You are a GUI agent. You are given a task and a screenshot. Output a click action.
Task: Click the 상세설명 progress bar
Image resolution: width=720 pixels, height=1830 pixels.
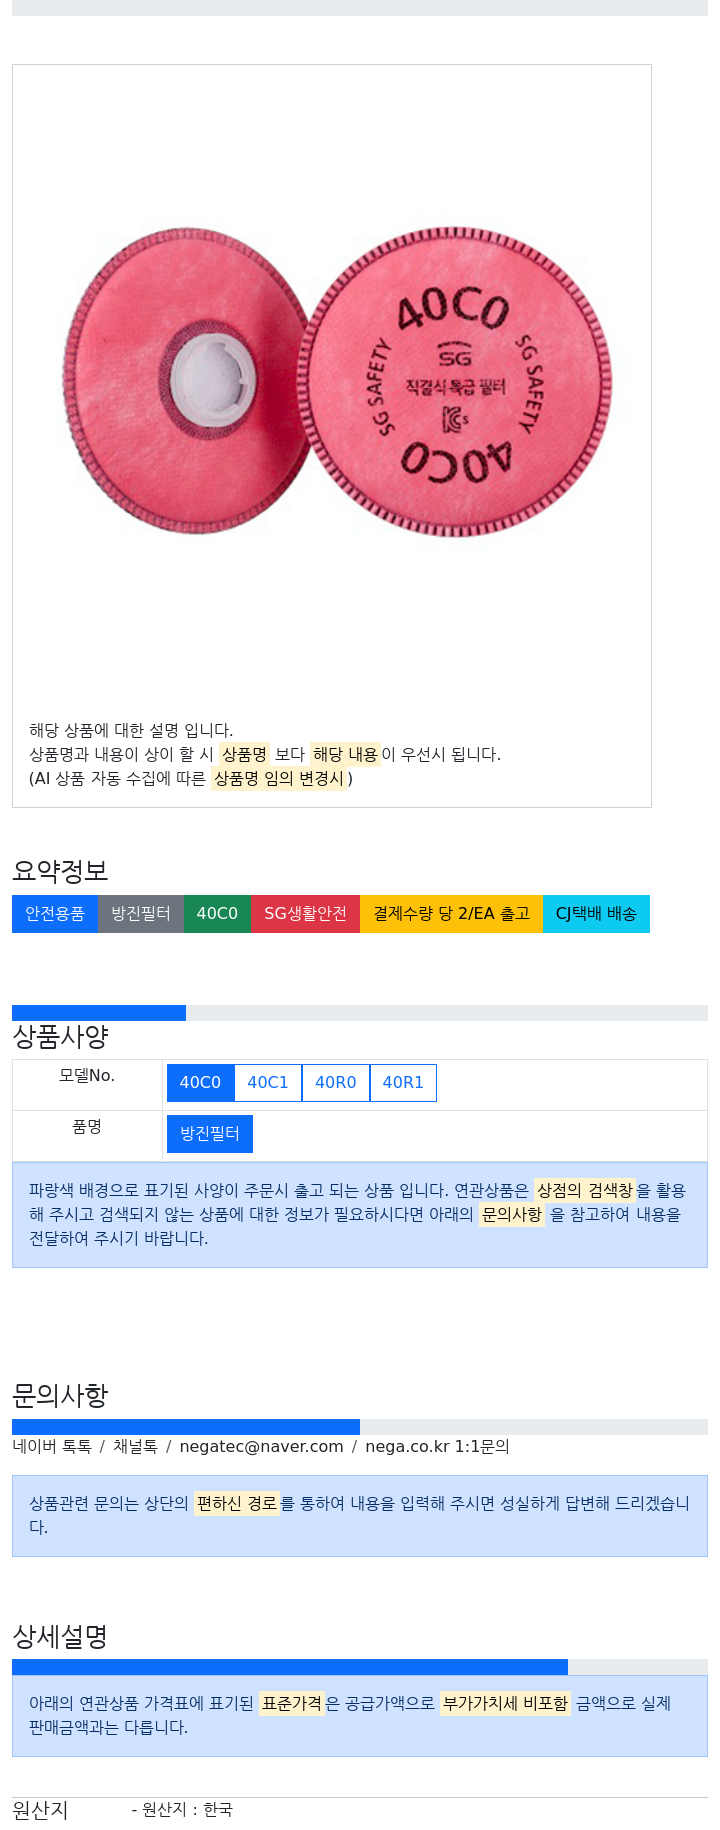[x=290, y=1667]
